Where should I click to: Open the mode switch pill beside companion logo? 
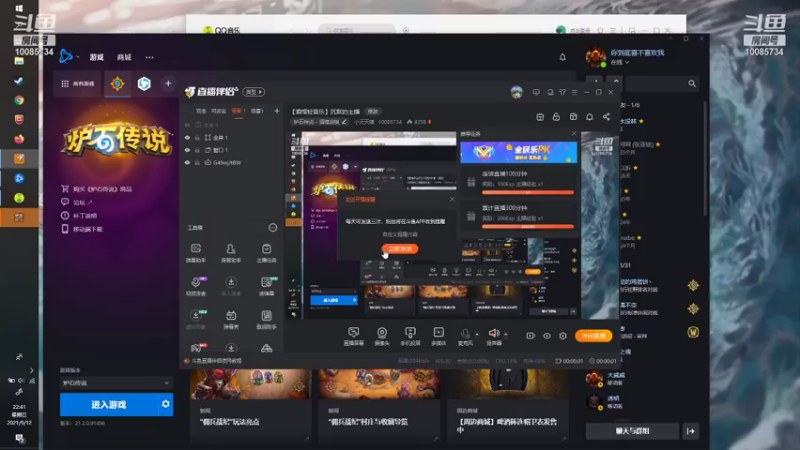pyautogui.click(x=254, y=92)
